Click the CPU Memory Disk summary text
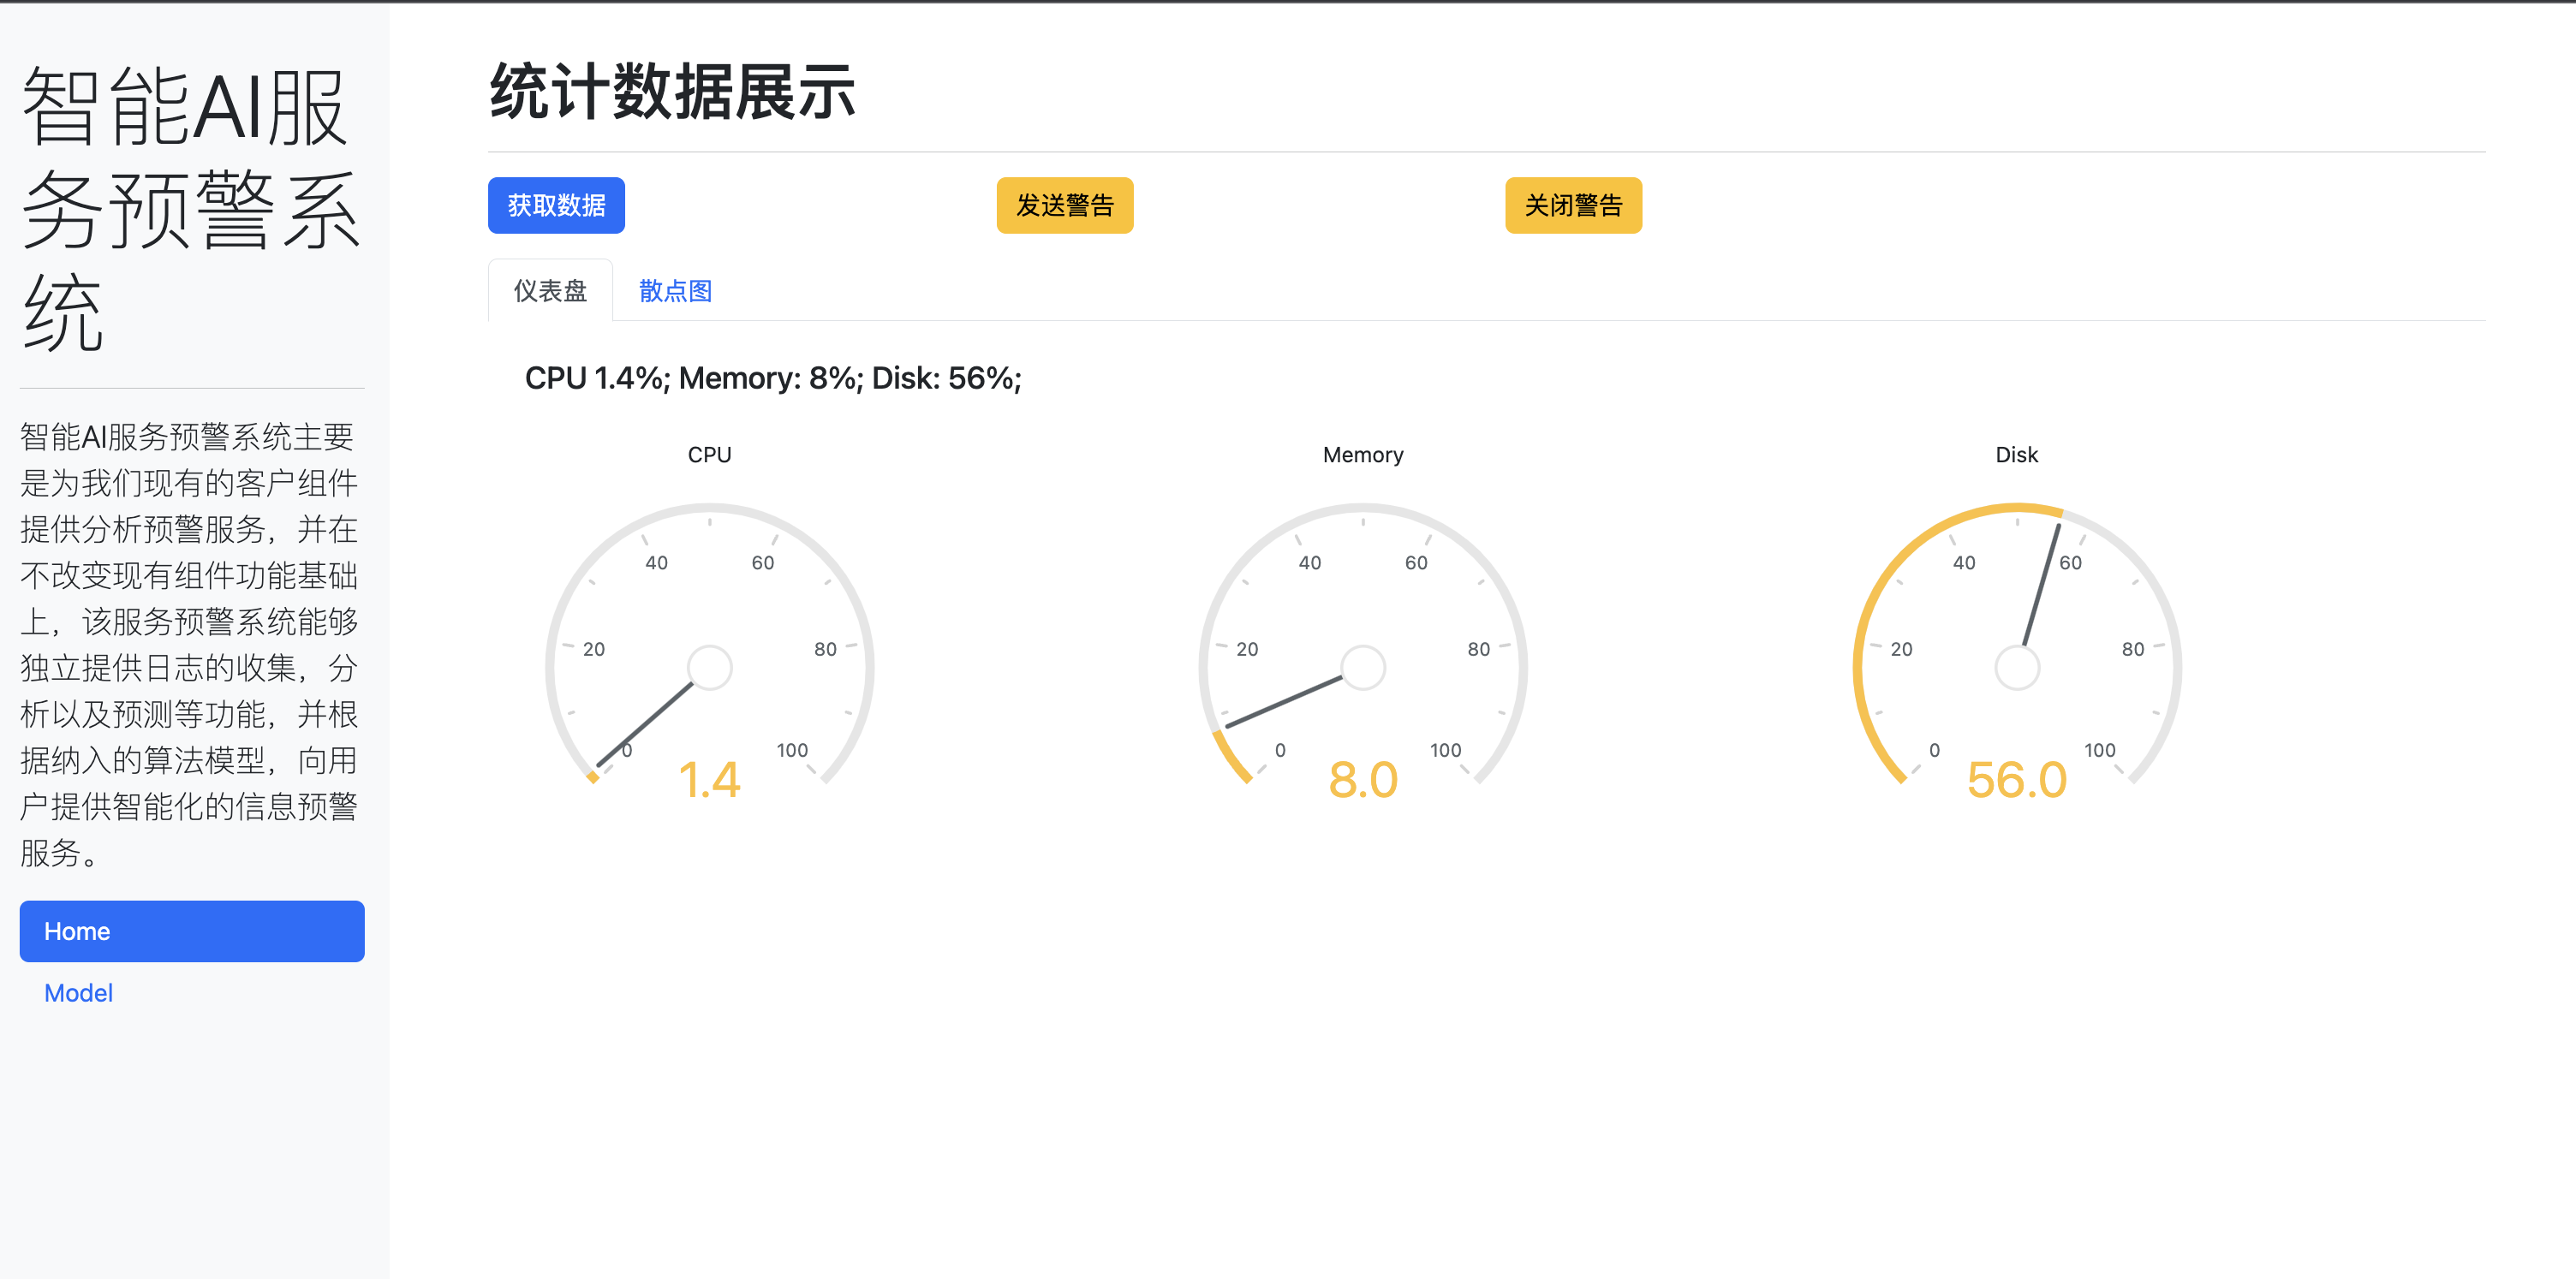Screen dimensions: 2576x1279 pos(773,378)
